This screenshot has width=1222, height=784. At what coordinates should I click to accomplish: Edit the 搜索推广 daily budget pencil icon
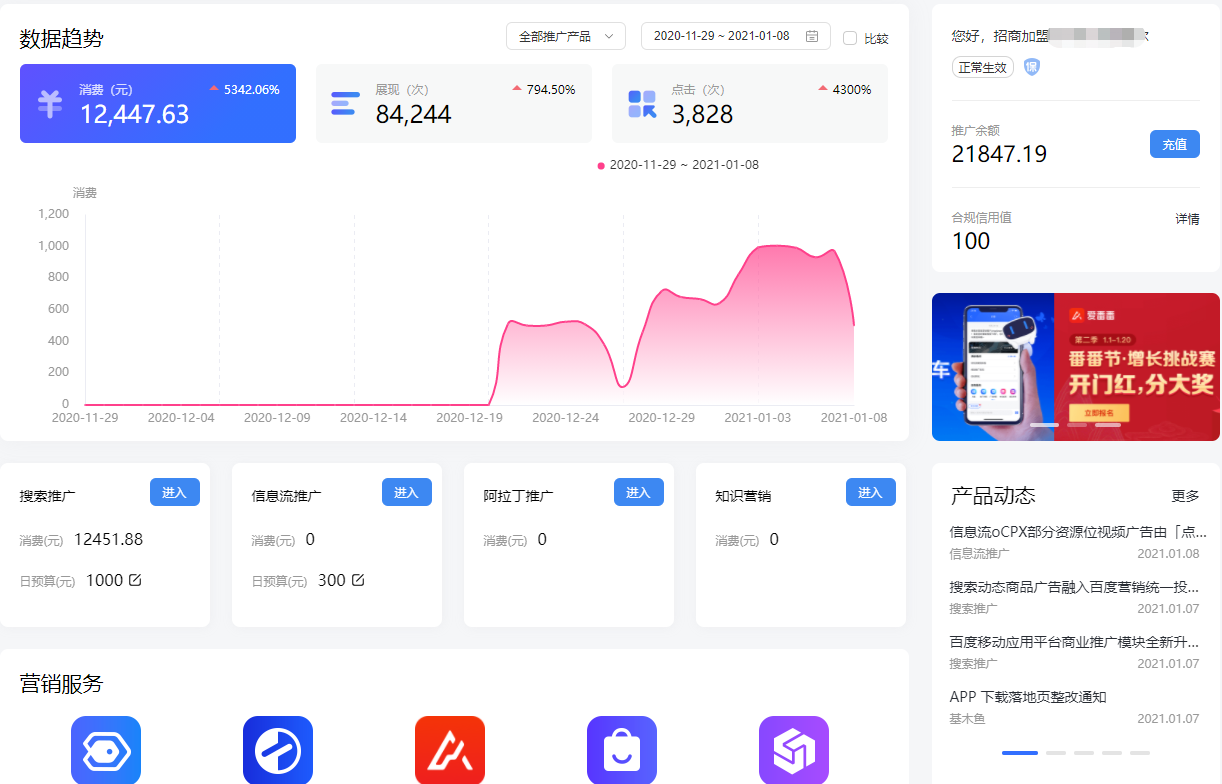pos(135,580)
